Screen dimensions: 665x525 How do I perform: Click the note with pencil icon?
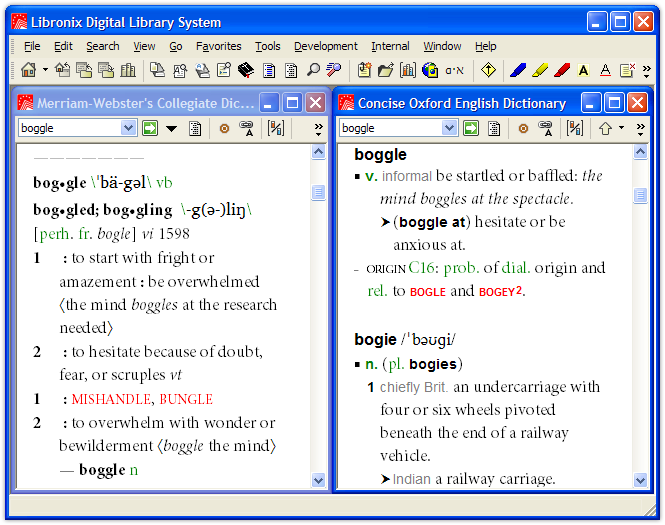point(224,70)
